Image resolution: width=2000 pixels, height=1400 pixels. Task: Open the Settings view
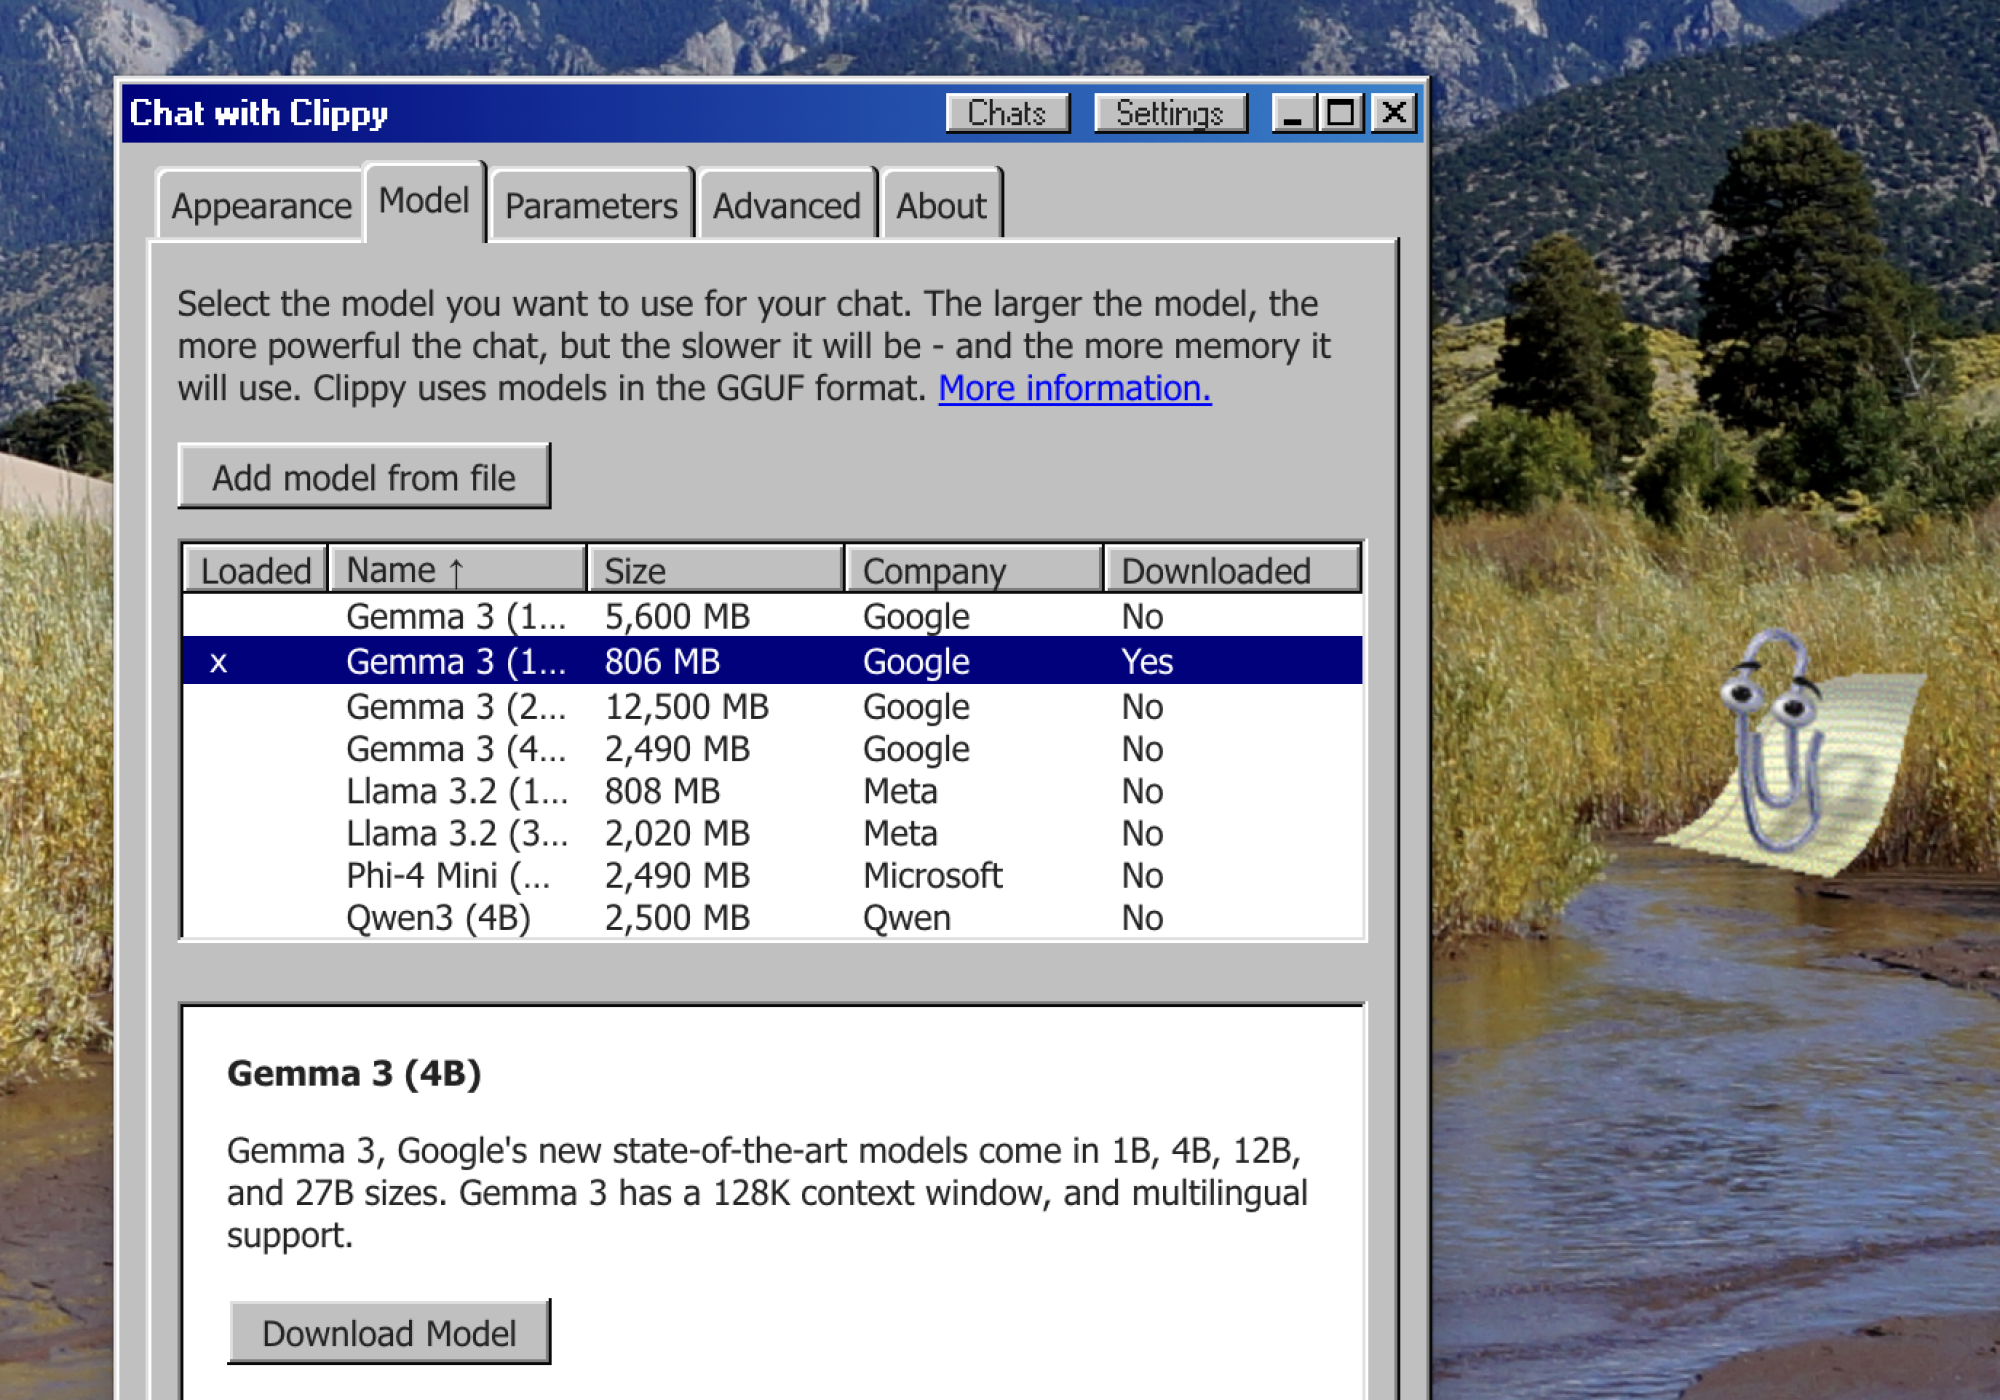[x=1170, y=113]
